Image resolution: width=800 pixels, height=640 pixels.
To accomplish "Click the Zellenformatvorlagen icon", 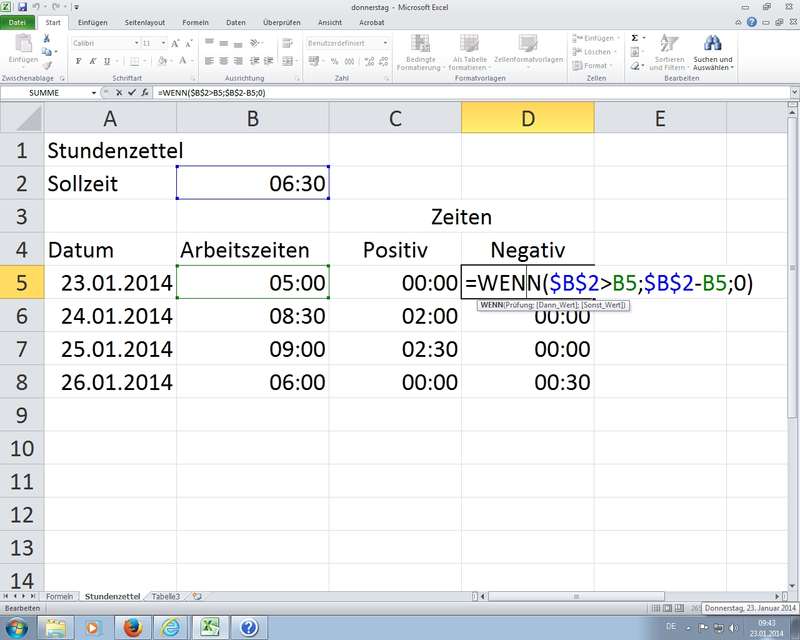I will 529,50.
